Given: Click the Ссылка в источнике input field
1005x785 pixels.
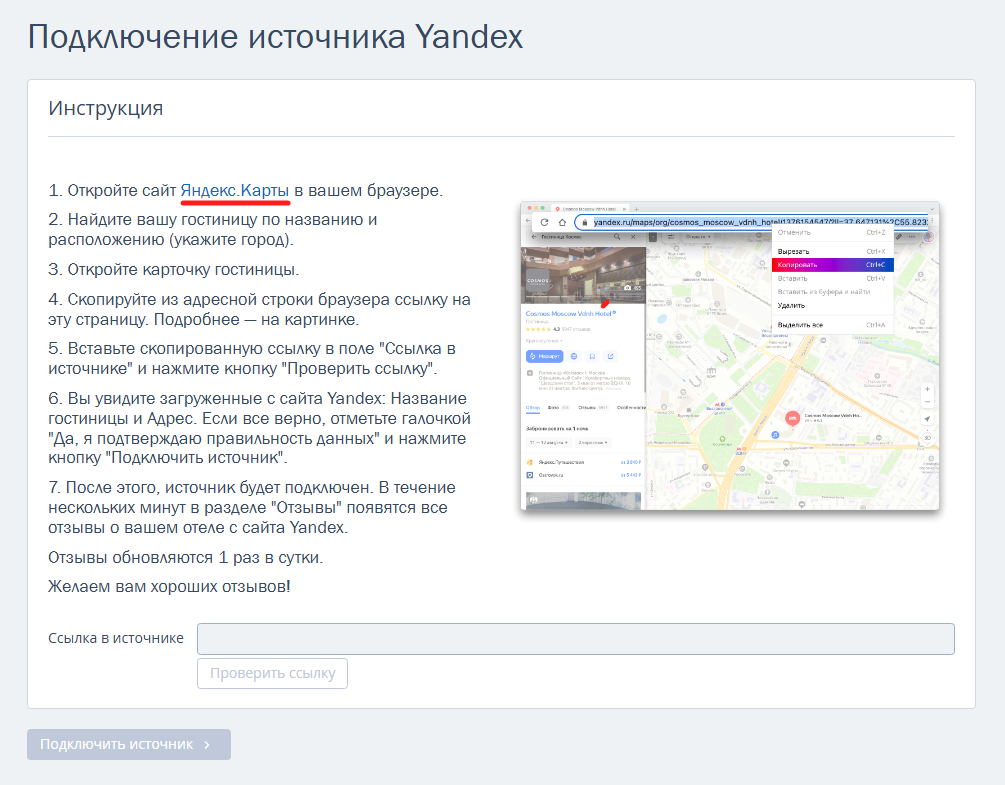Looking at the screenshot, I should click(x=576, y=639).
